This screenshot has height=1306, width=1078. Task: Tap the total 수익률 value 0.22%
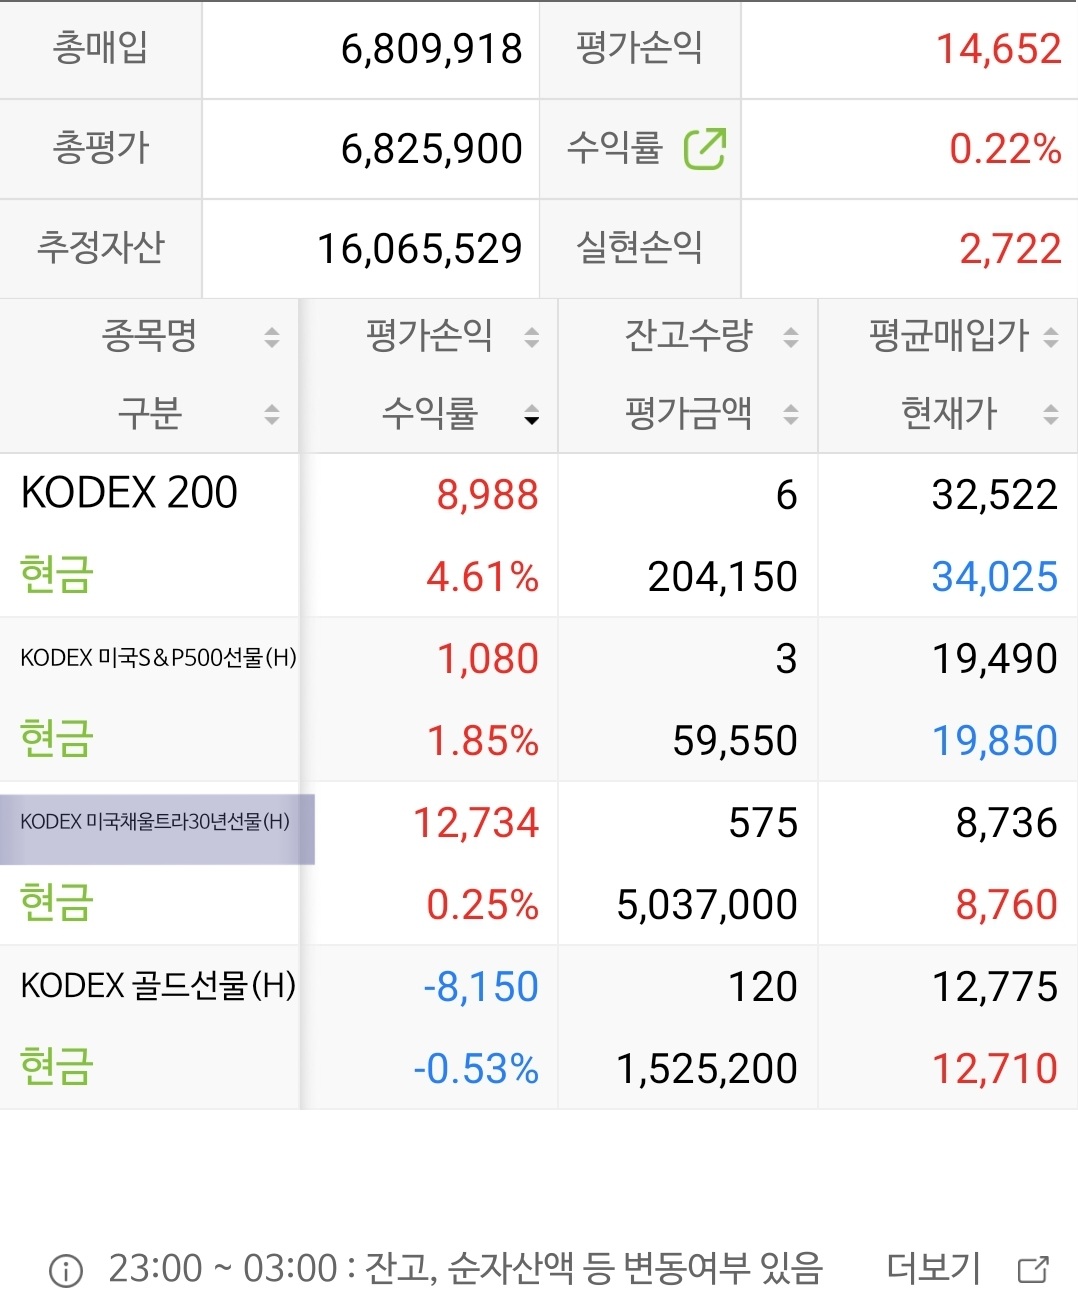pos(1005,149)
